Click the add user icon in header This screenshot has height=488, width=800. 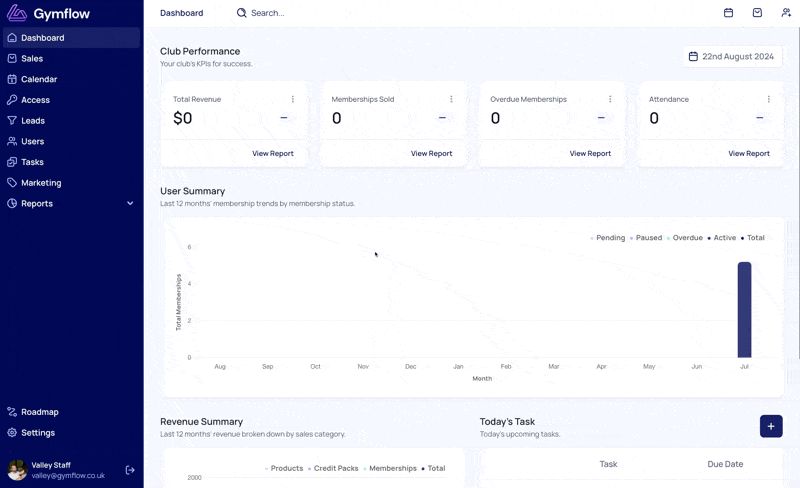coord(786,13)
